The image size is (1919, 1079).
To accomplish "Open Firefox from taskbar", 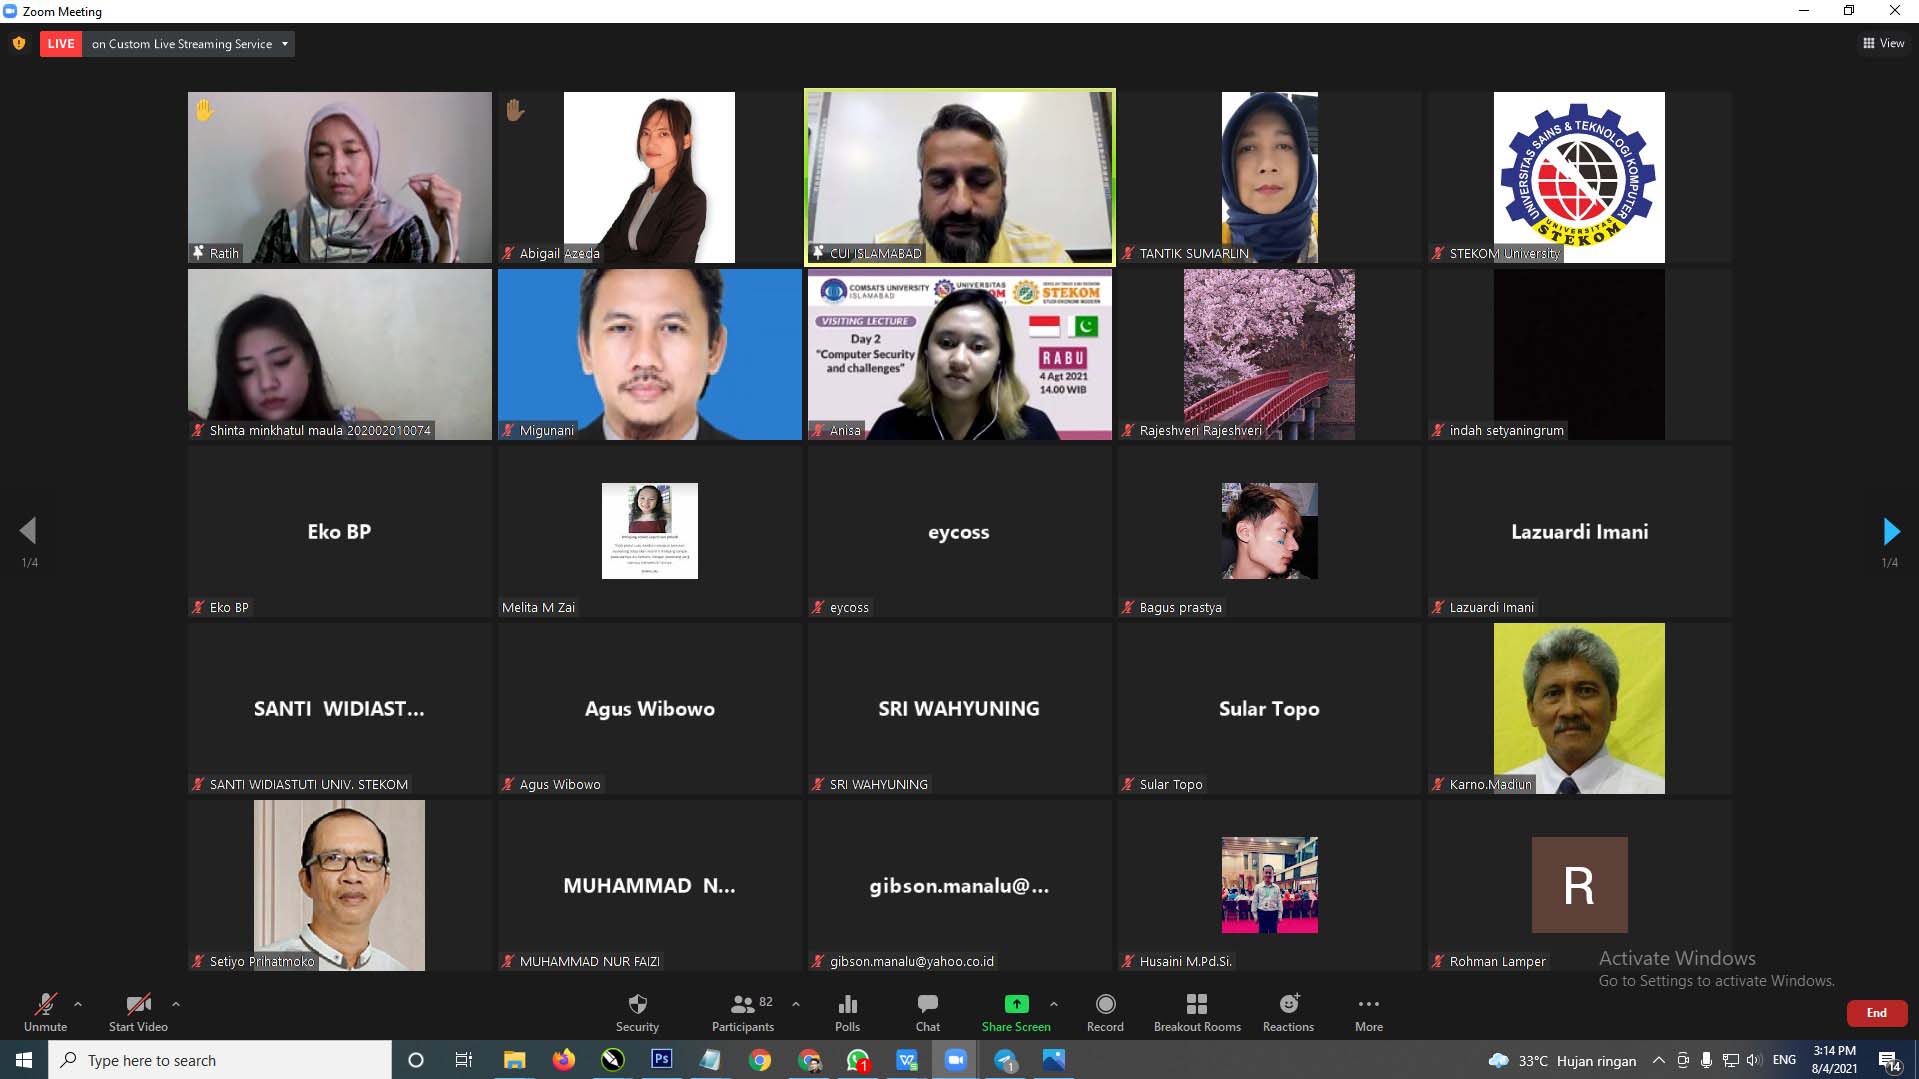I will [564, 1060].
